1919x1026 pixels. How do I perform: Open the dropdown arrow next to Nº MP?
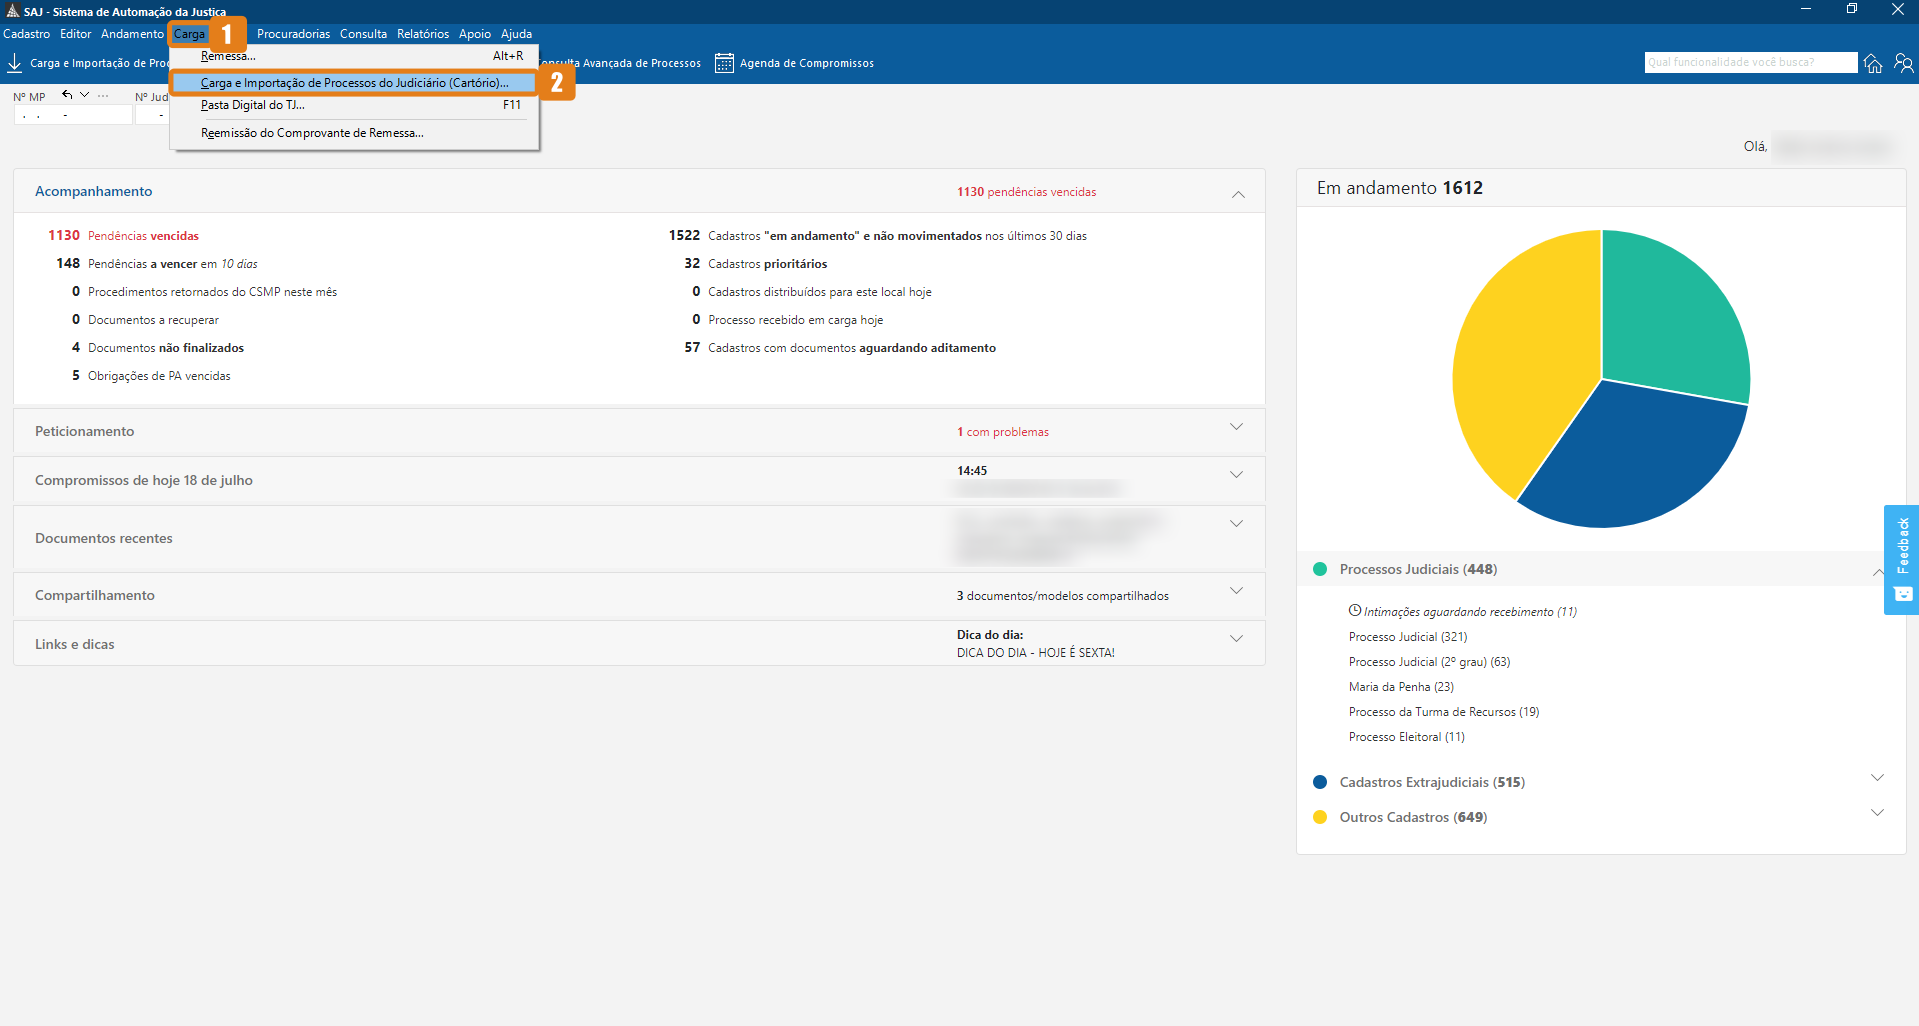[x=85, y=95]
